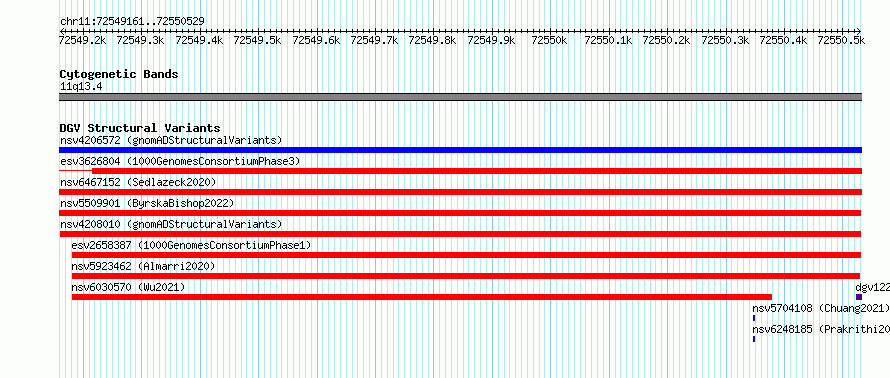Viewport: 890px width, 378px height.
Task: Click the 72550.5k ruler tick label
Action: click(x=841, y=40)
